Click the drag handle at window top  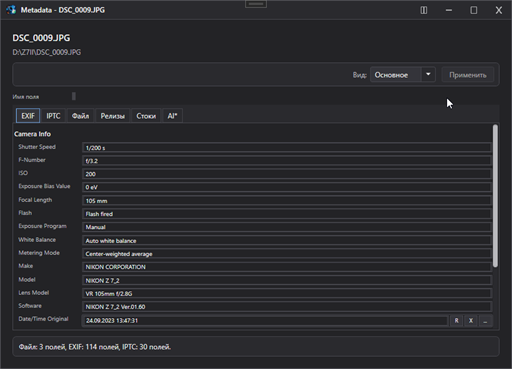pos(256,4)
